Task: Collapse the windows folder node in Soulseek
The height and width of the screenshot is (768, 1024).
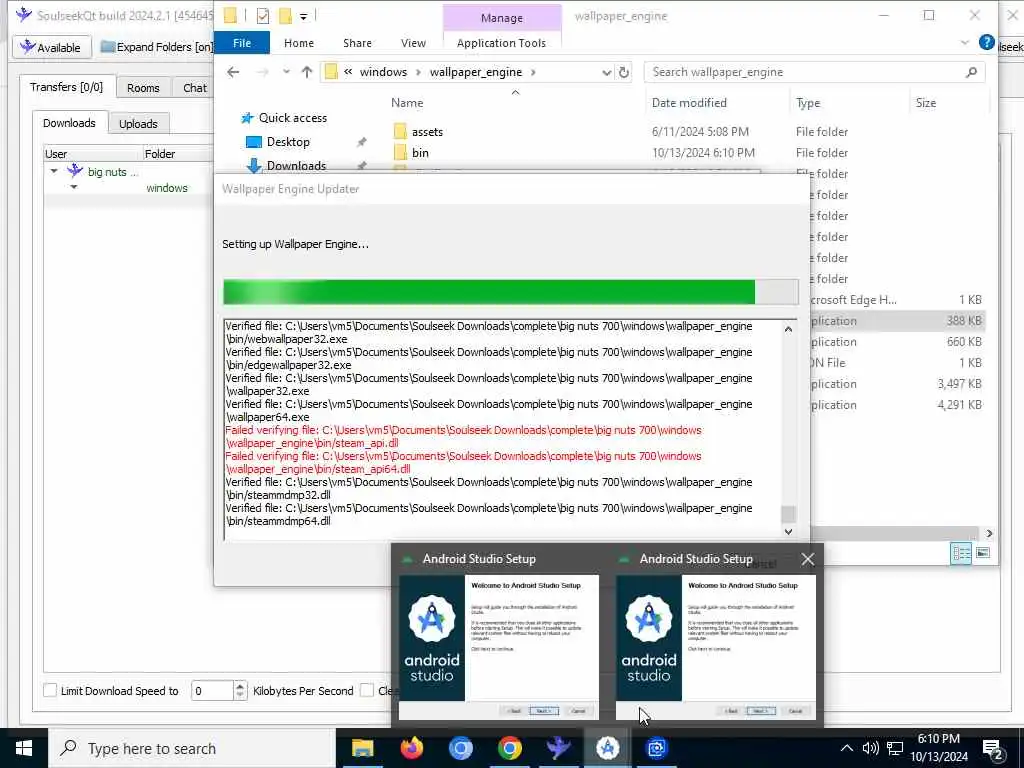Action: [74, 187]
